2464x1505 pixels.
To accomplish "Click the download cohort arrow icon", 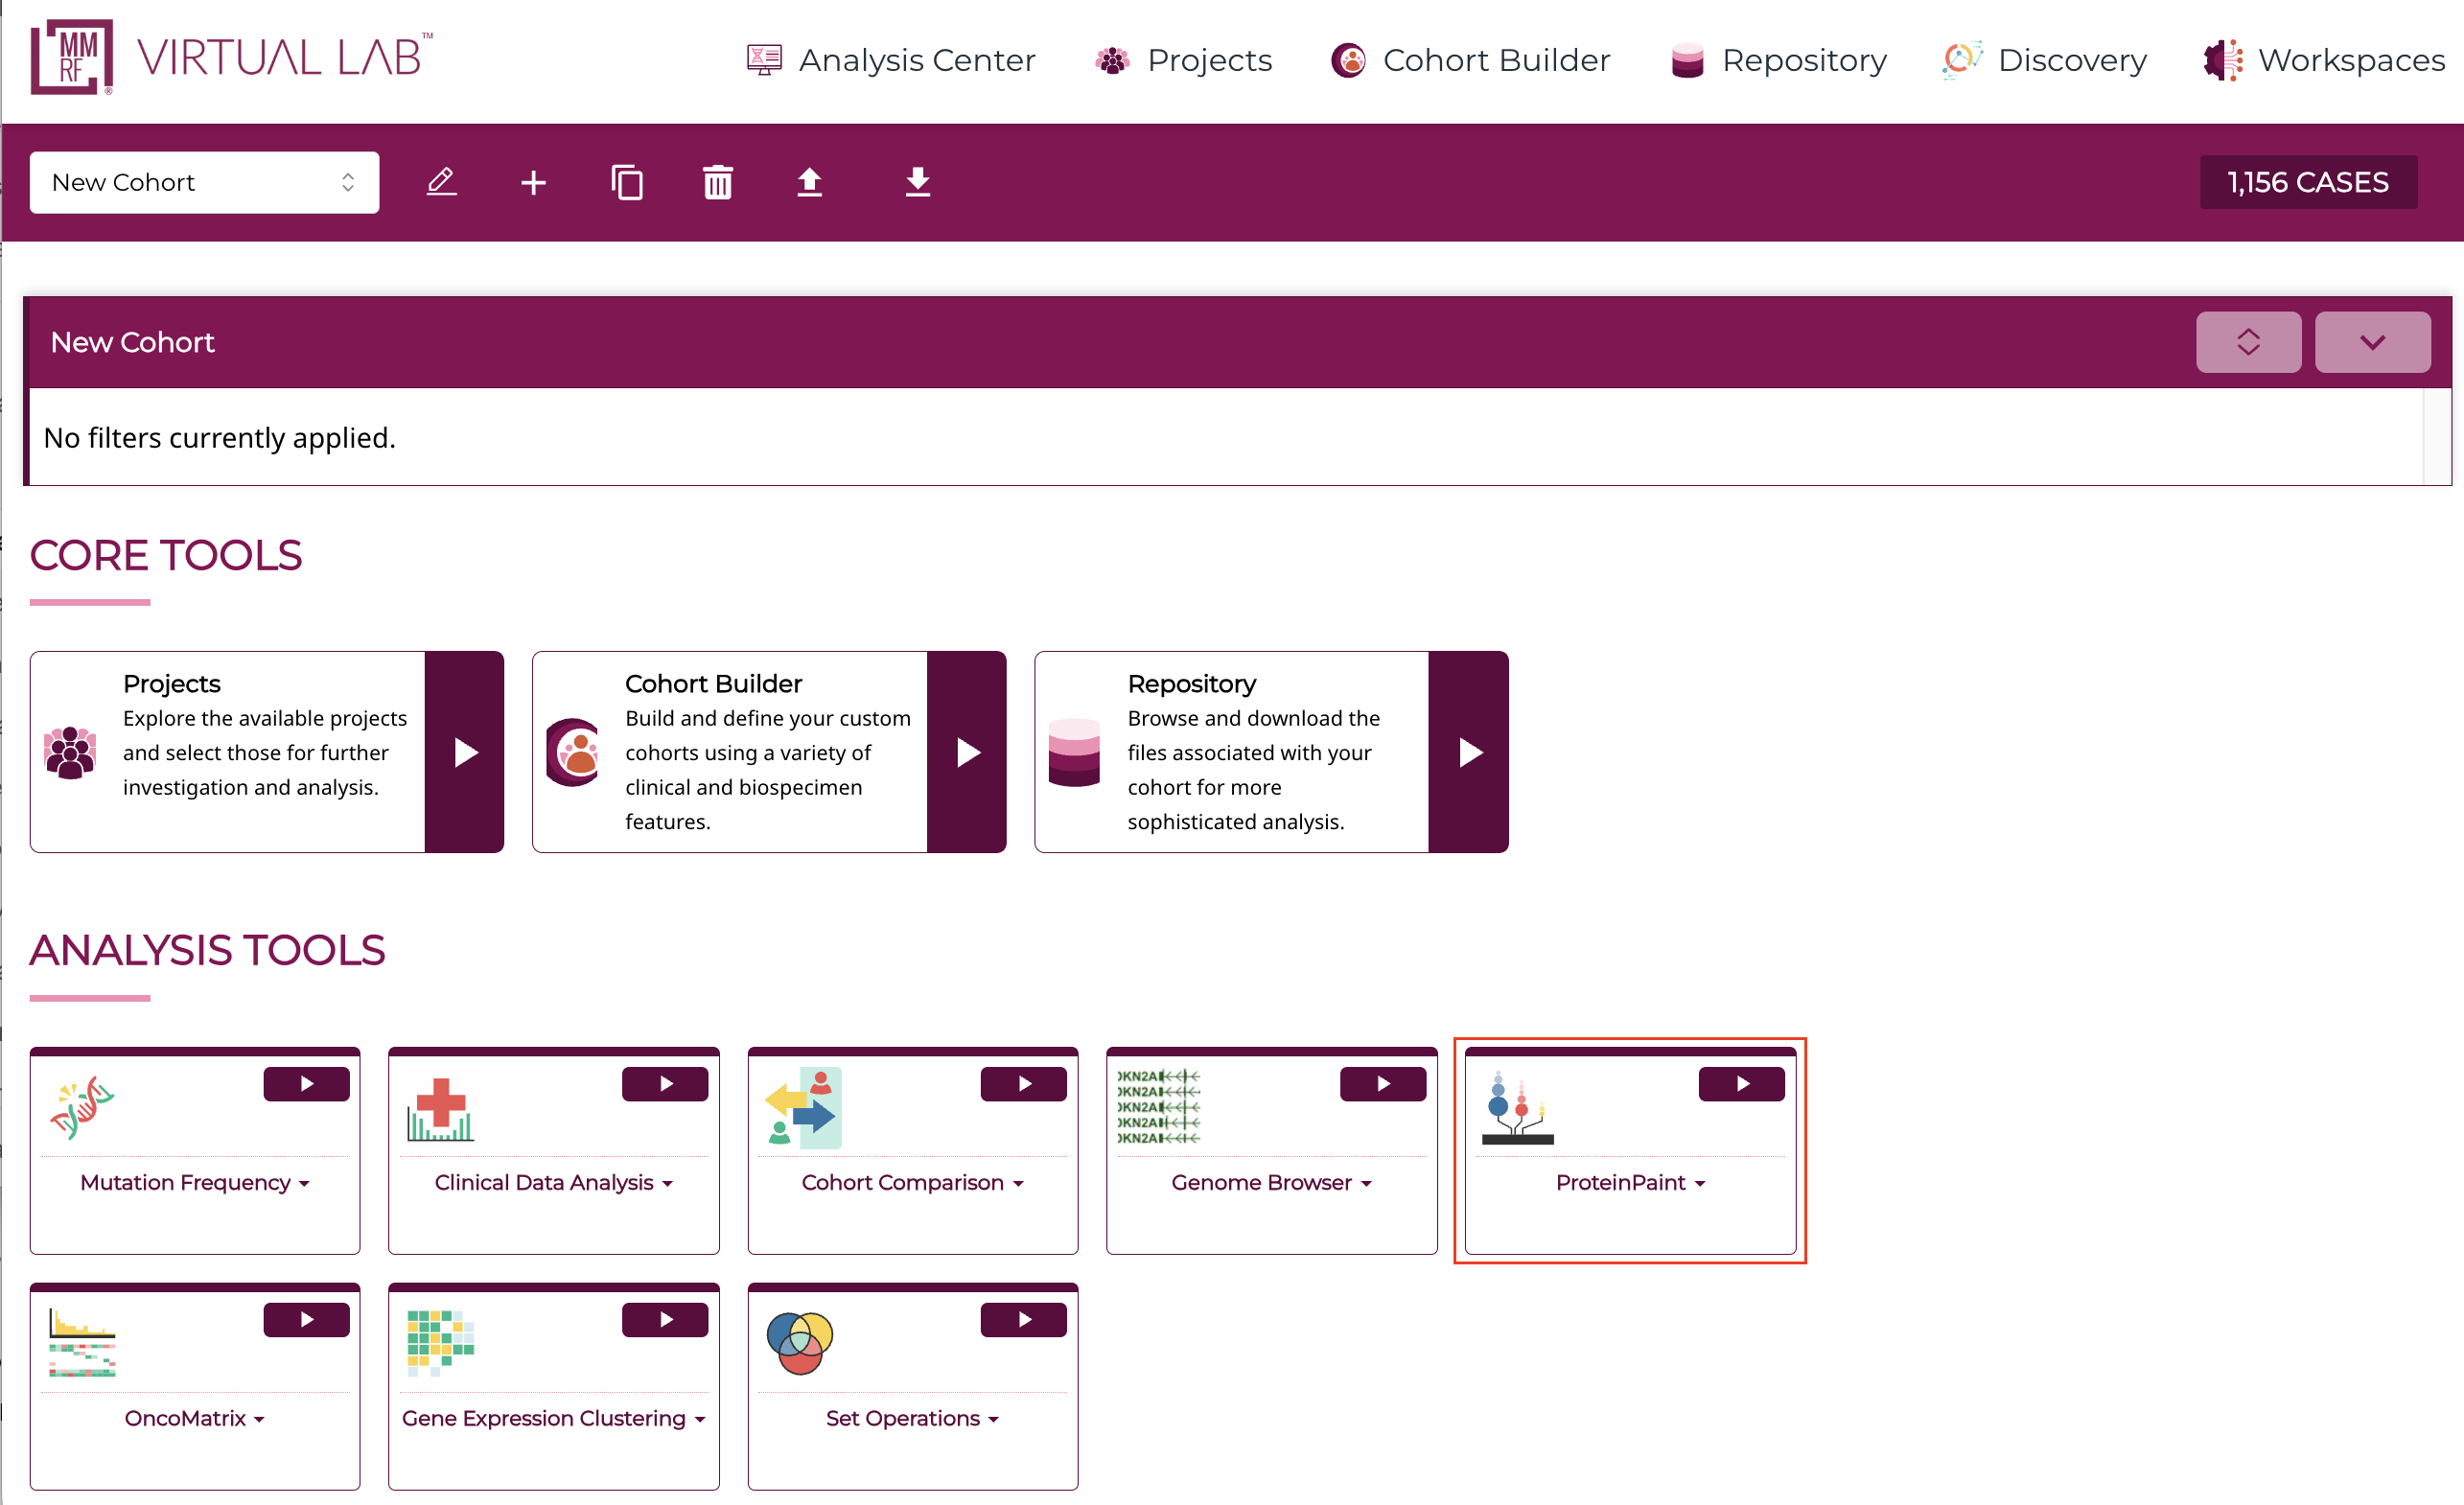I will point(918,182).
